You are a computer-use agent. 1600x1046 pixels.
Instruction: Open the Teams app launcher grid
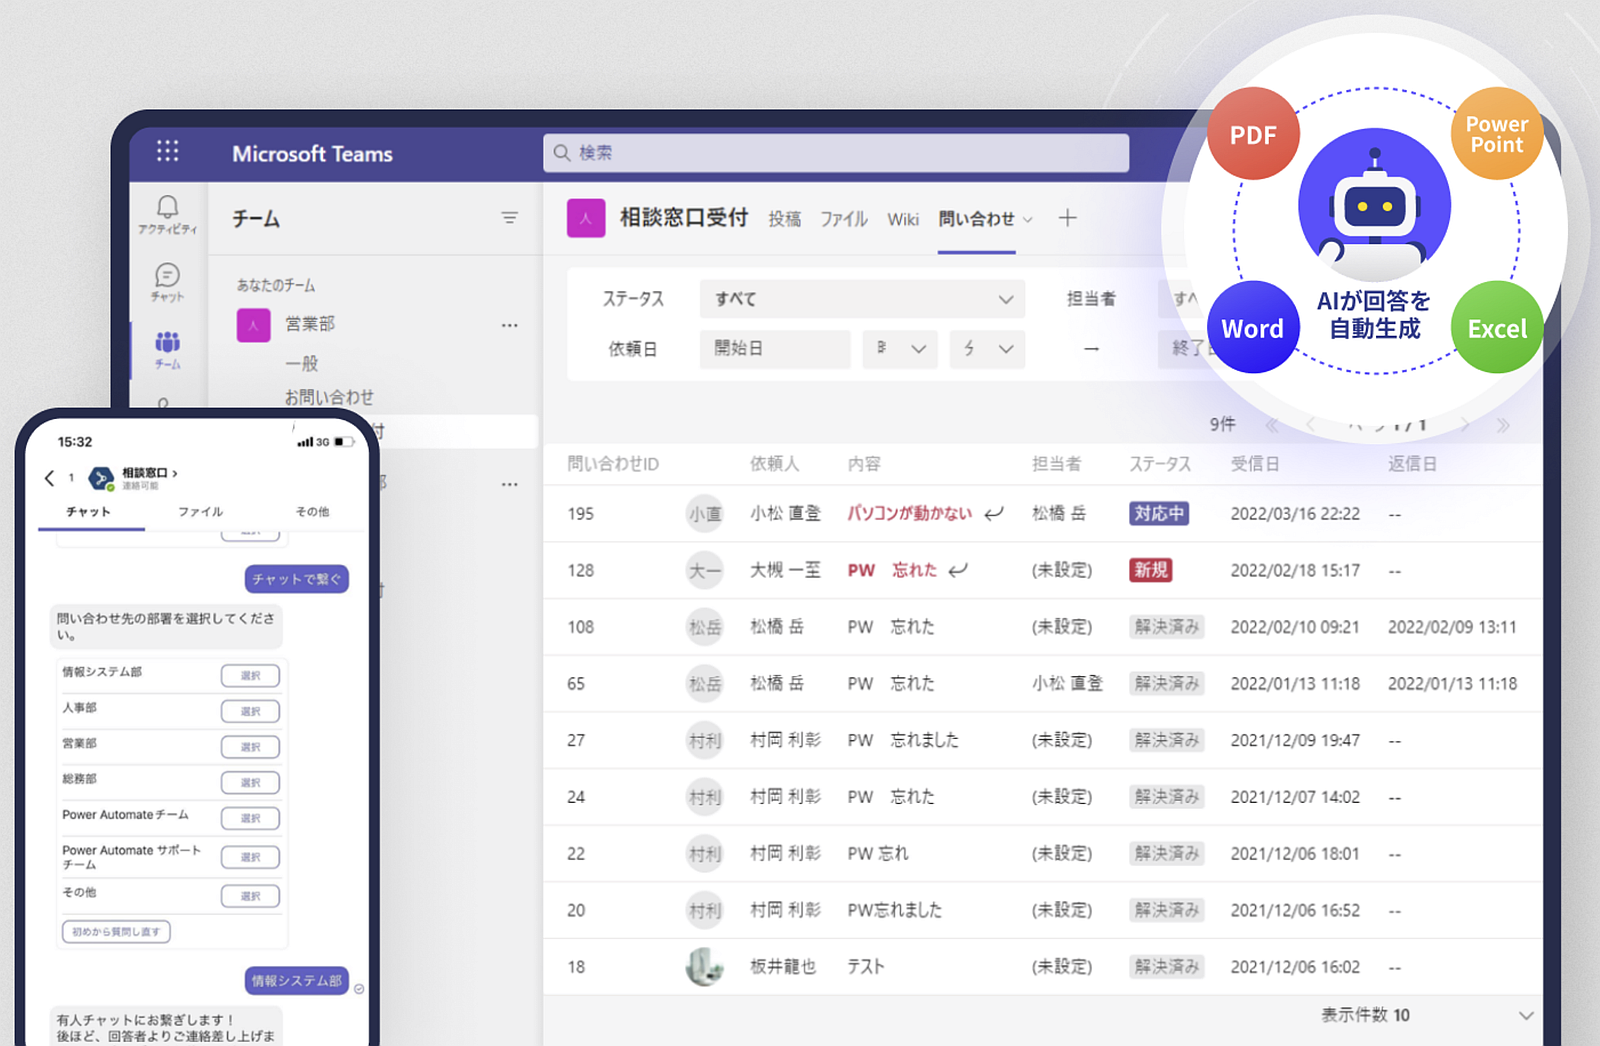coord(168,151)
